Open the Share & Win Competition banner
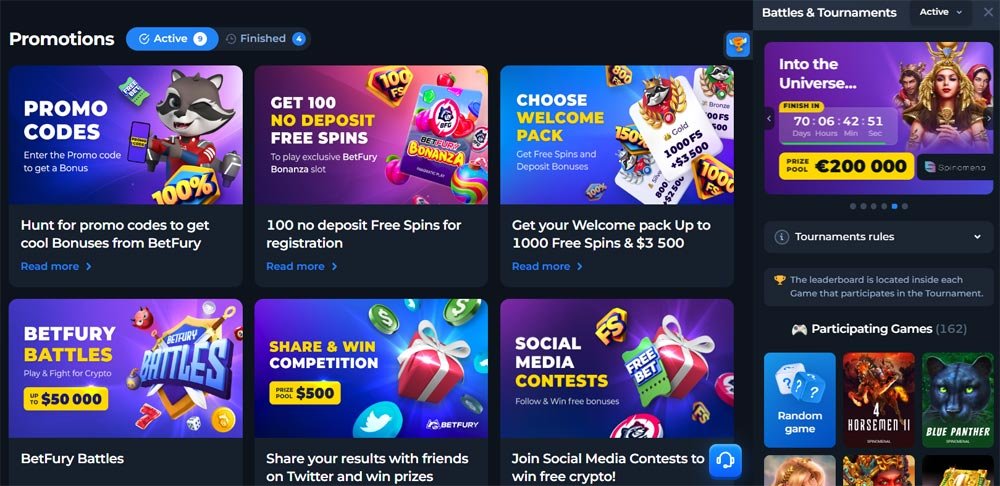Image resolution: width=1000 pixels, height=486 pixels. click(371, 369)
